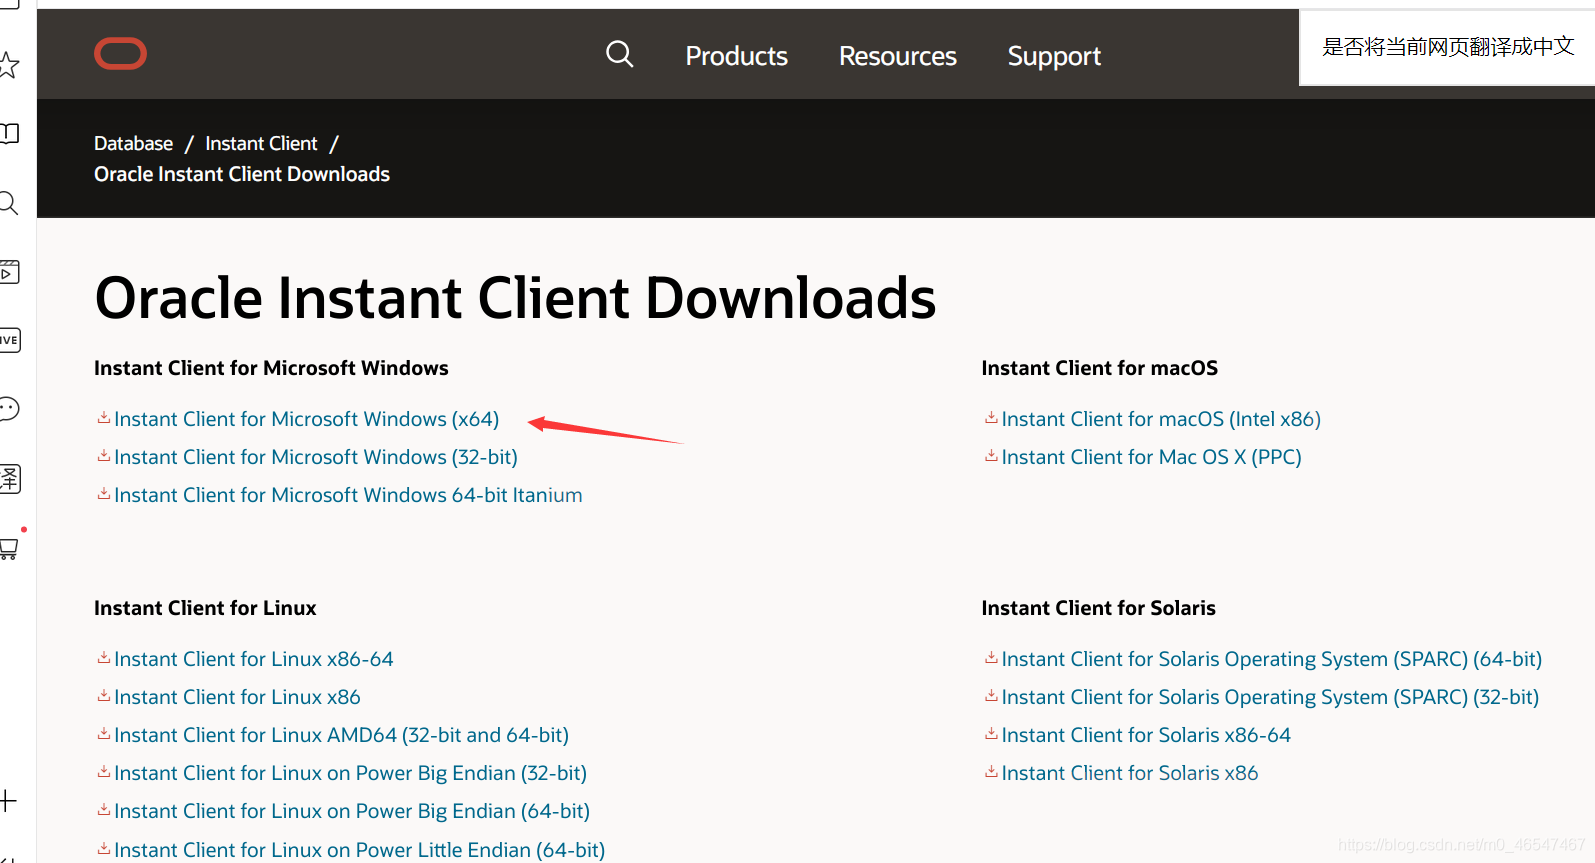
Task: Open Instant Client for Solaris x86-64
Action: (x=1146, y=735)
